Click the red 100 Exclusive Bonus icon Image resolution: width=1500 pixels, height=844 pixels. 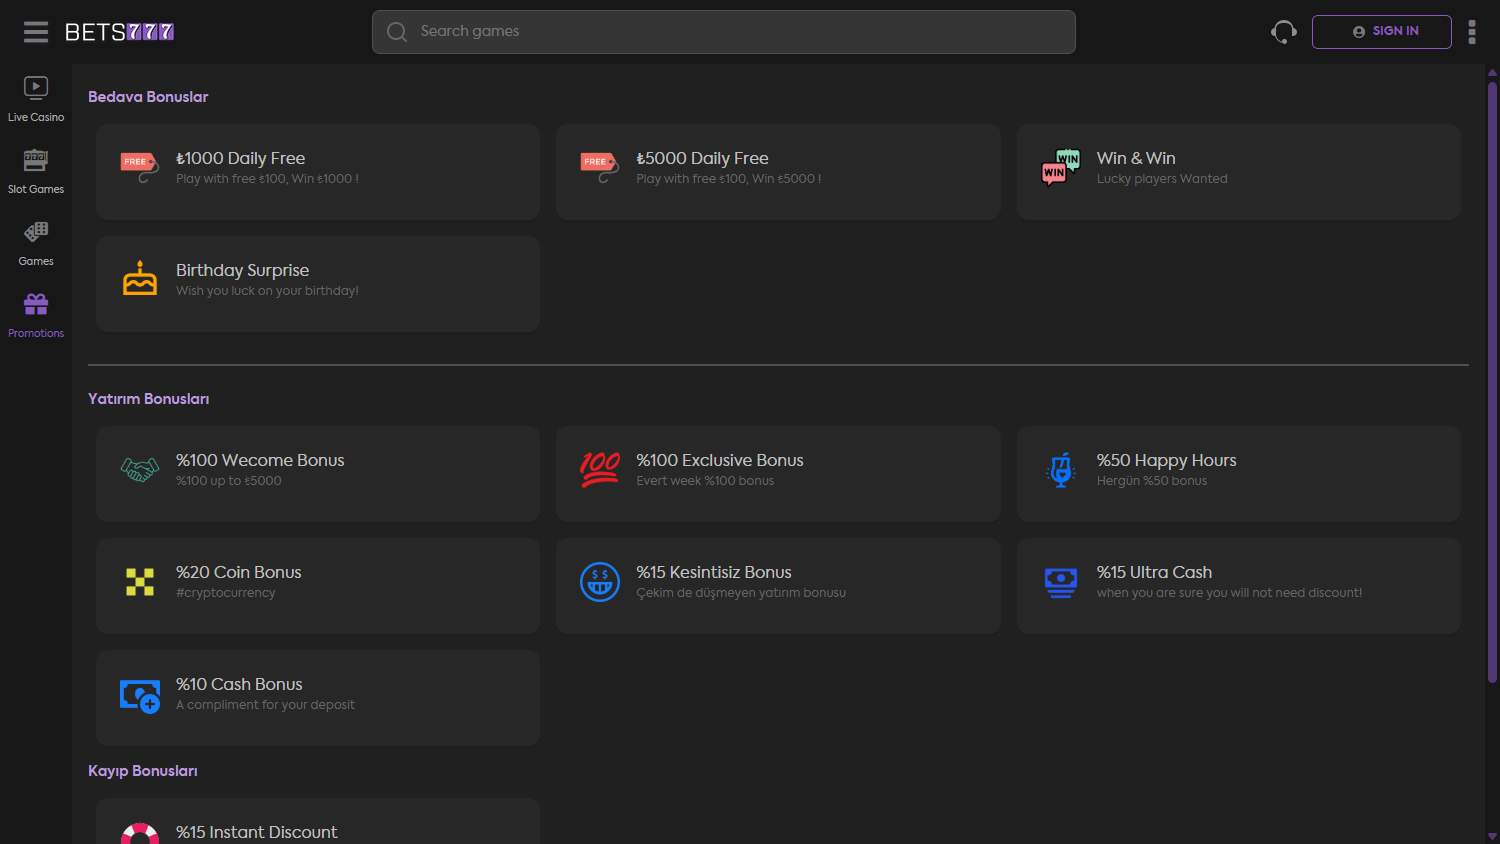coord(600,469)
